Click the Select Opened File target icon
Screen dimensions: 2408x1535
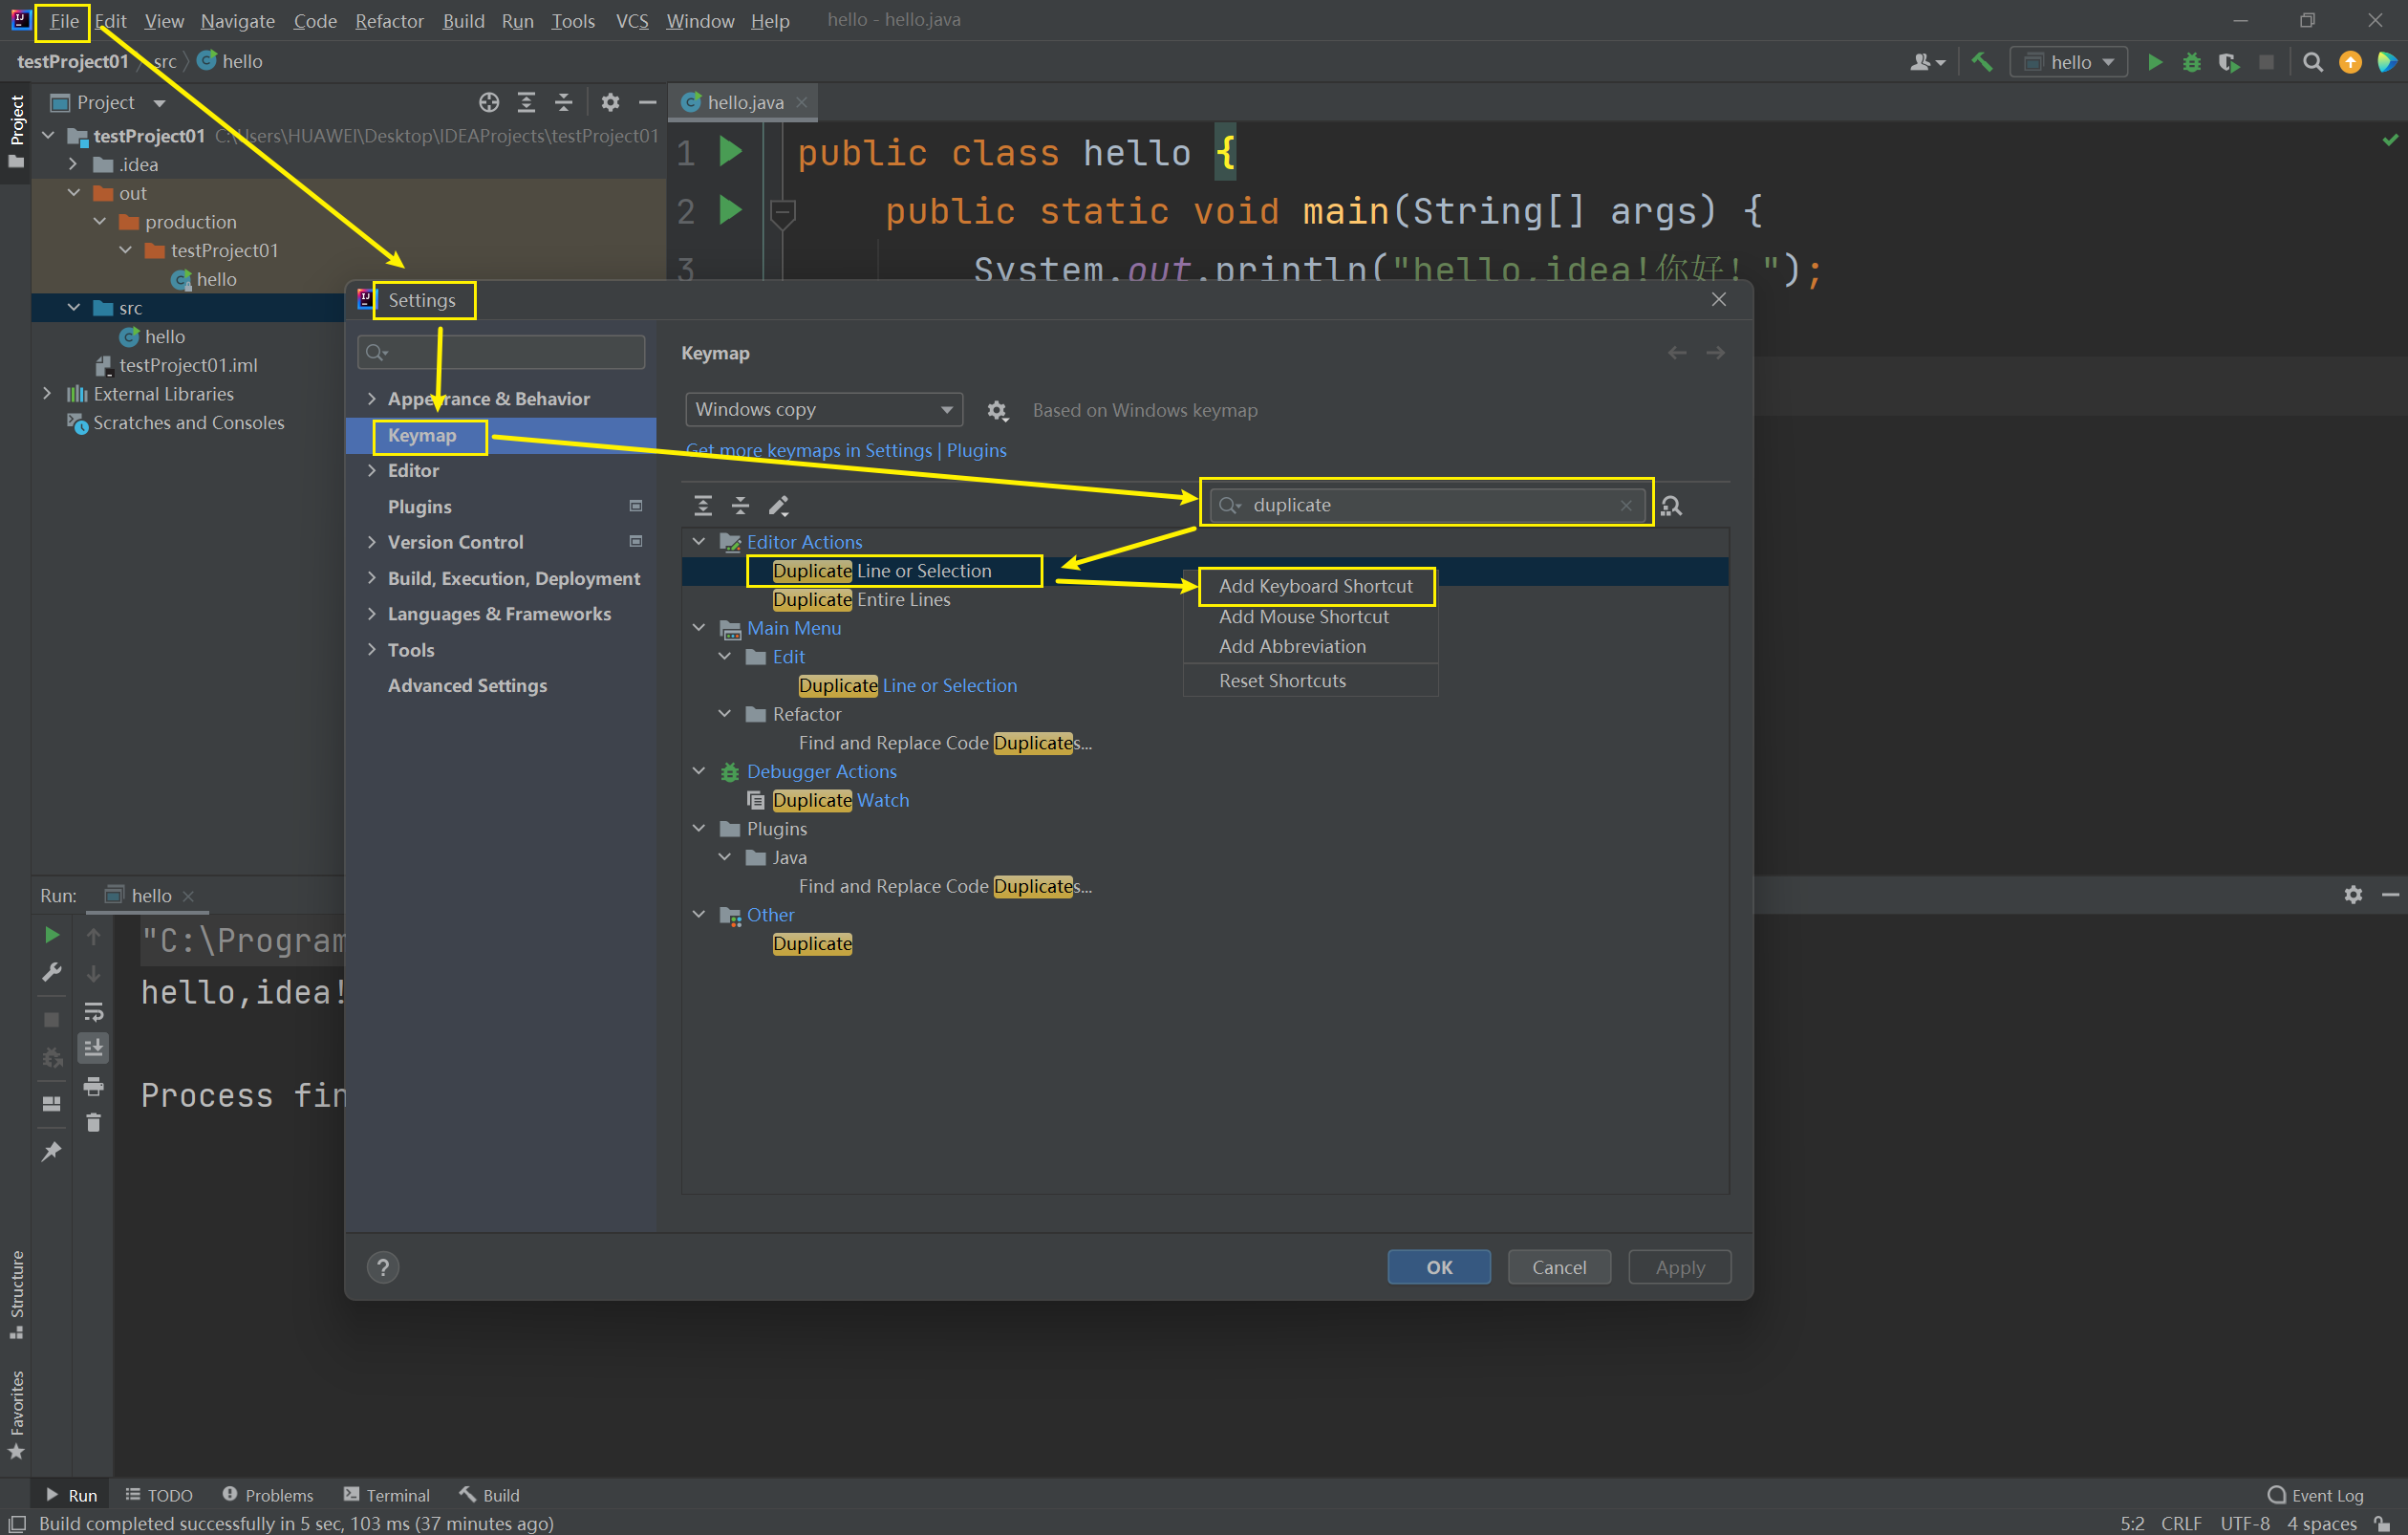pyautogui.click(x=488, y=102)
